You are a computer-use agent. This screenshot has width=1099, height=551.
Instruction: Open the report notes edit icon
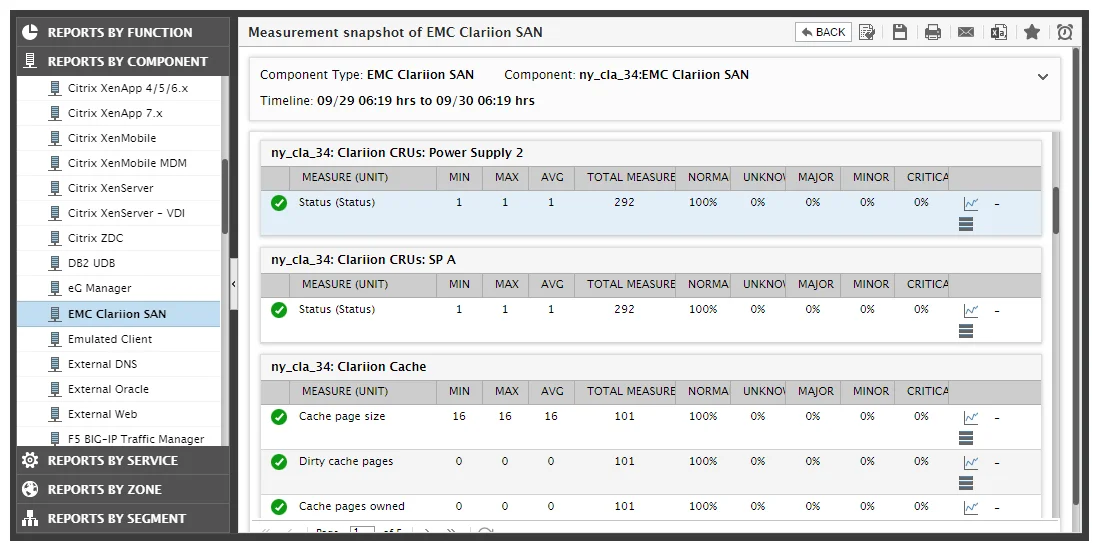pyautogui.click(x=867, y=32)
